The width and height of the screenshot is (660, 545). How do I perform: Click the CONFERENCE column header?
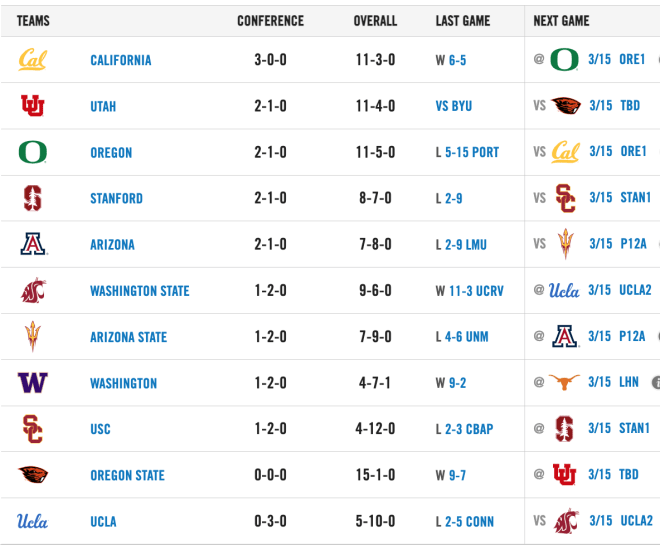click(270, 21)
